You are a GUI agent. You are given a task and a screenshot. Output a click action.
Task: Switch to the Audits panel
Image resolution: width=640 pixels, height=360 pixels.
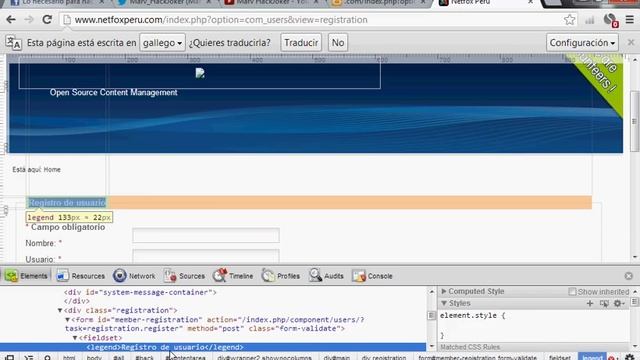click(x=326, y=276)
